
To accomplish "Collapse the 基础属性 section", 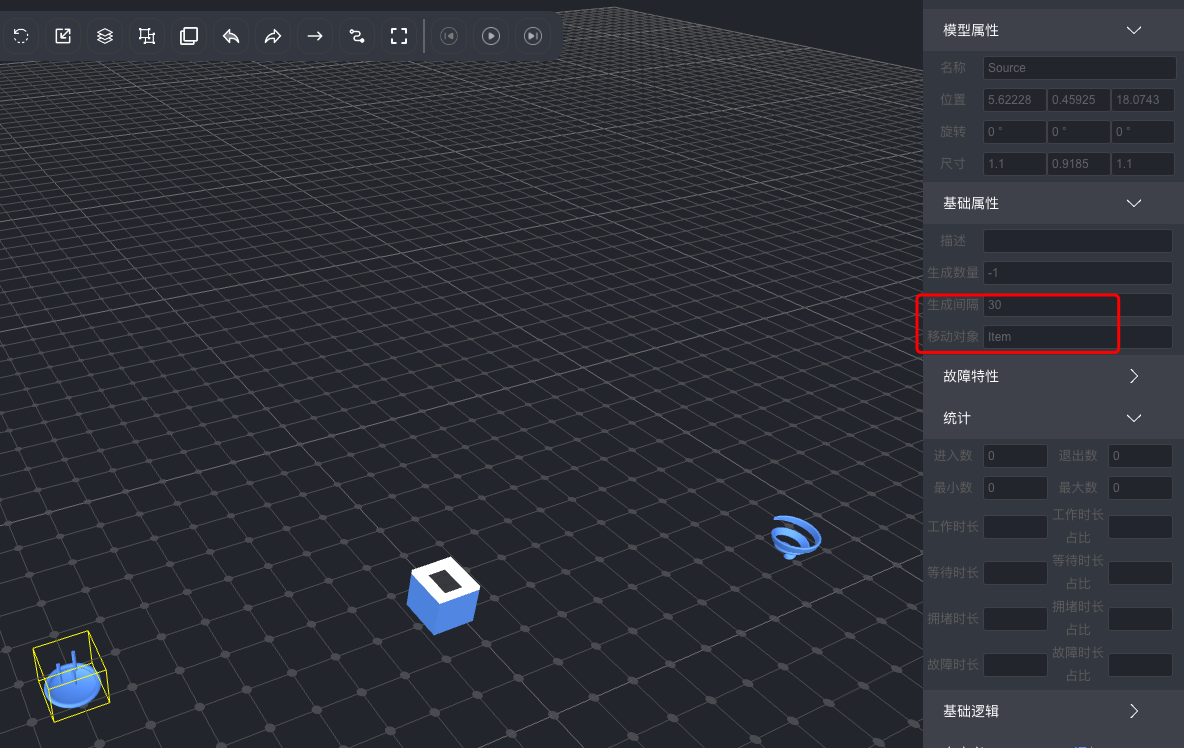I will pos(1133,203).
